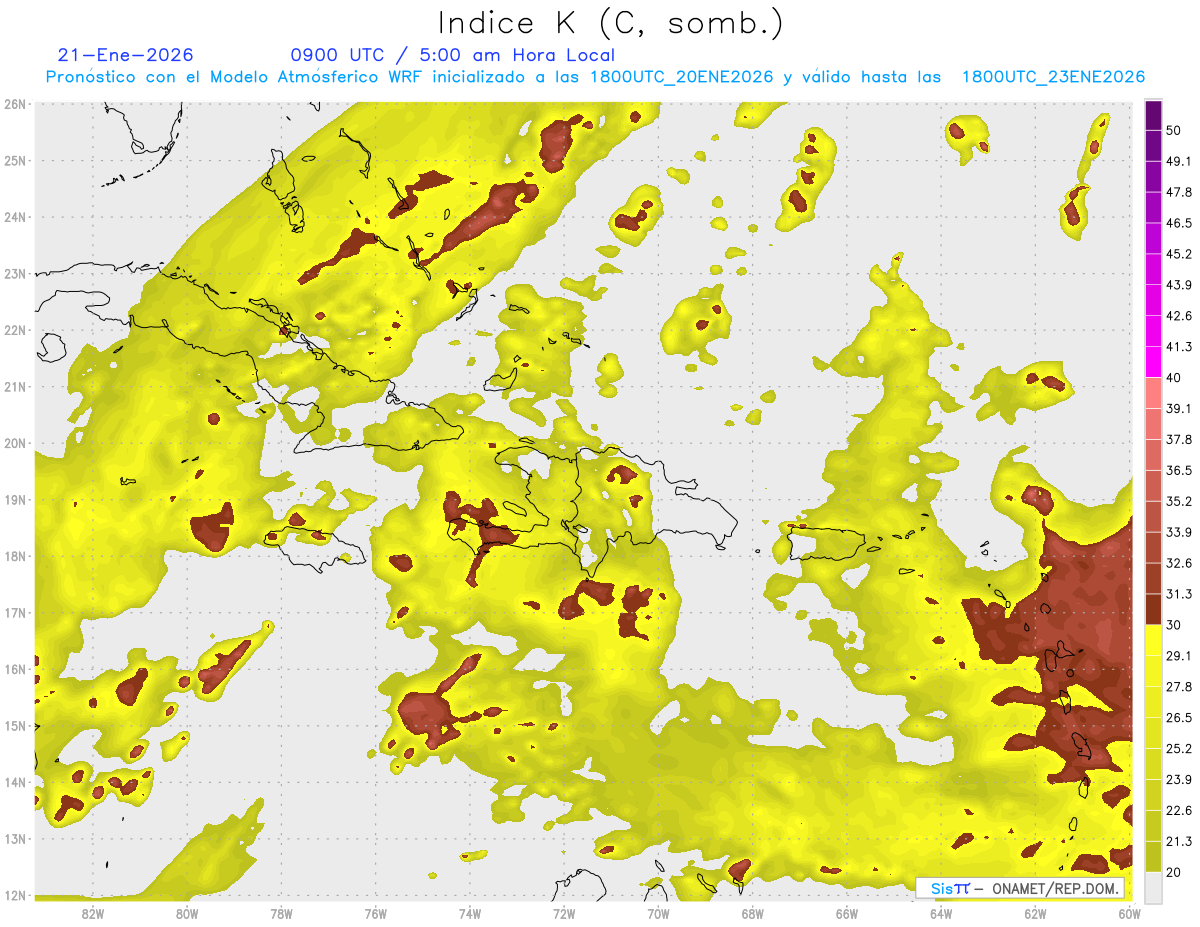Click the 70W longitude label
Screen dimensions: 1200x927
tap(658, 913)
